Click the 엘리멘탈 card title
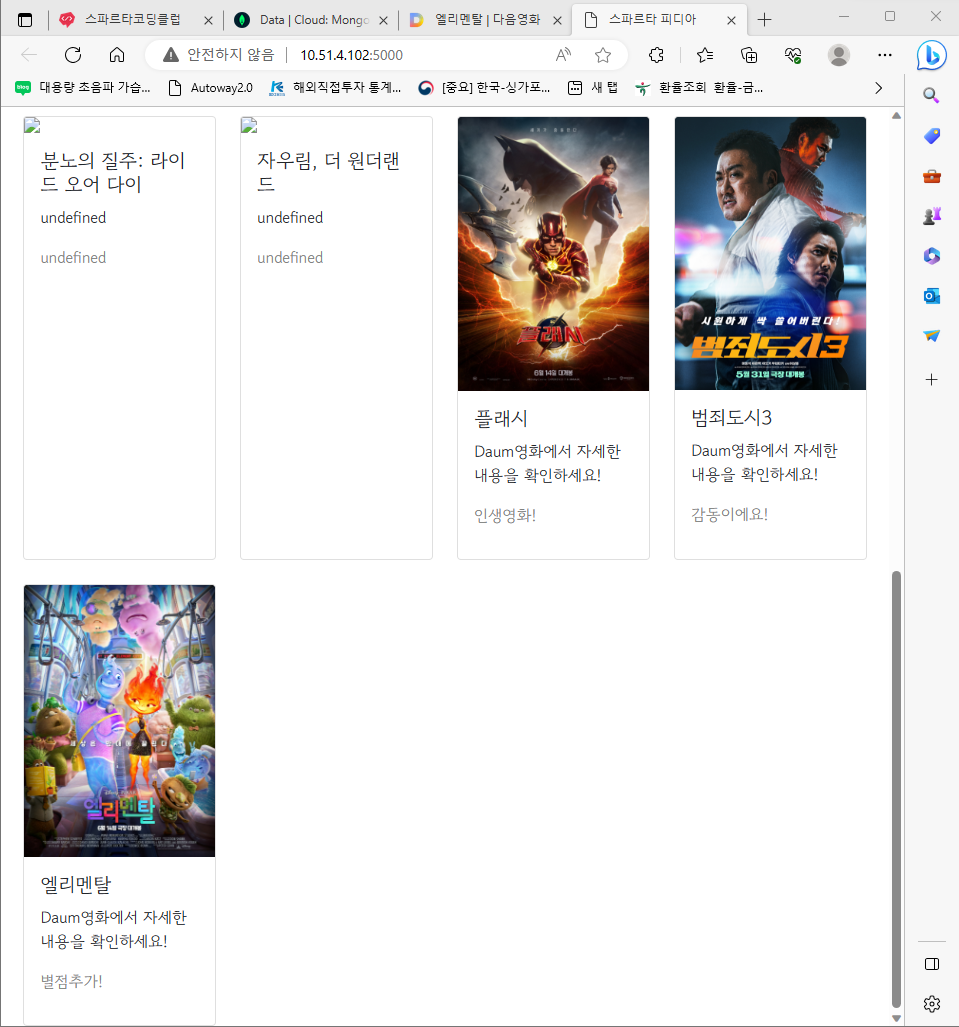The height and width of the screenshot is (1027, 959). [76, 885]
